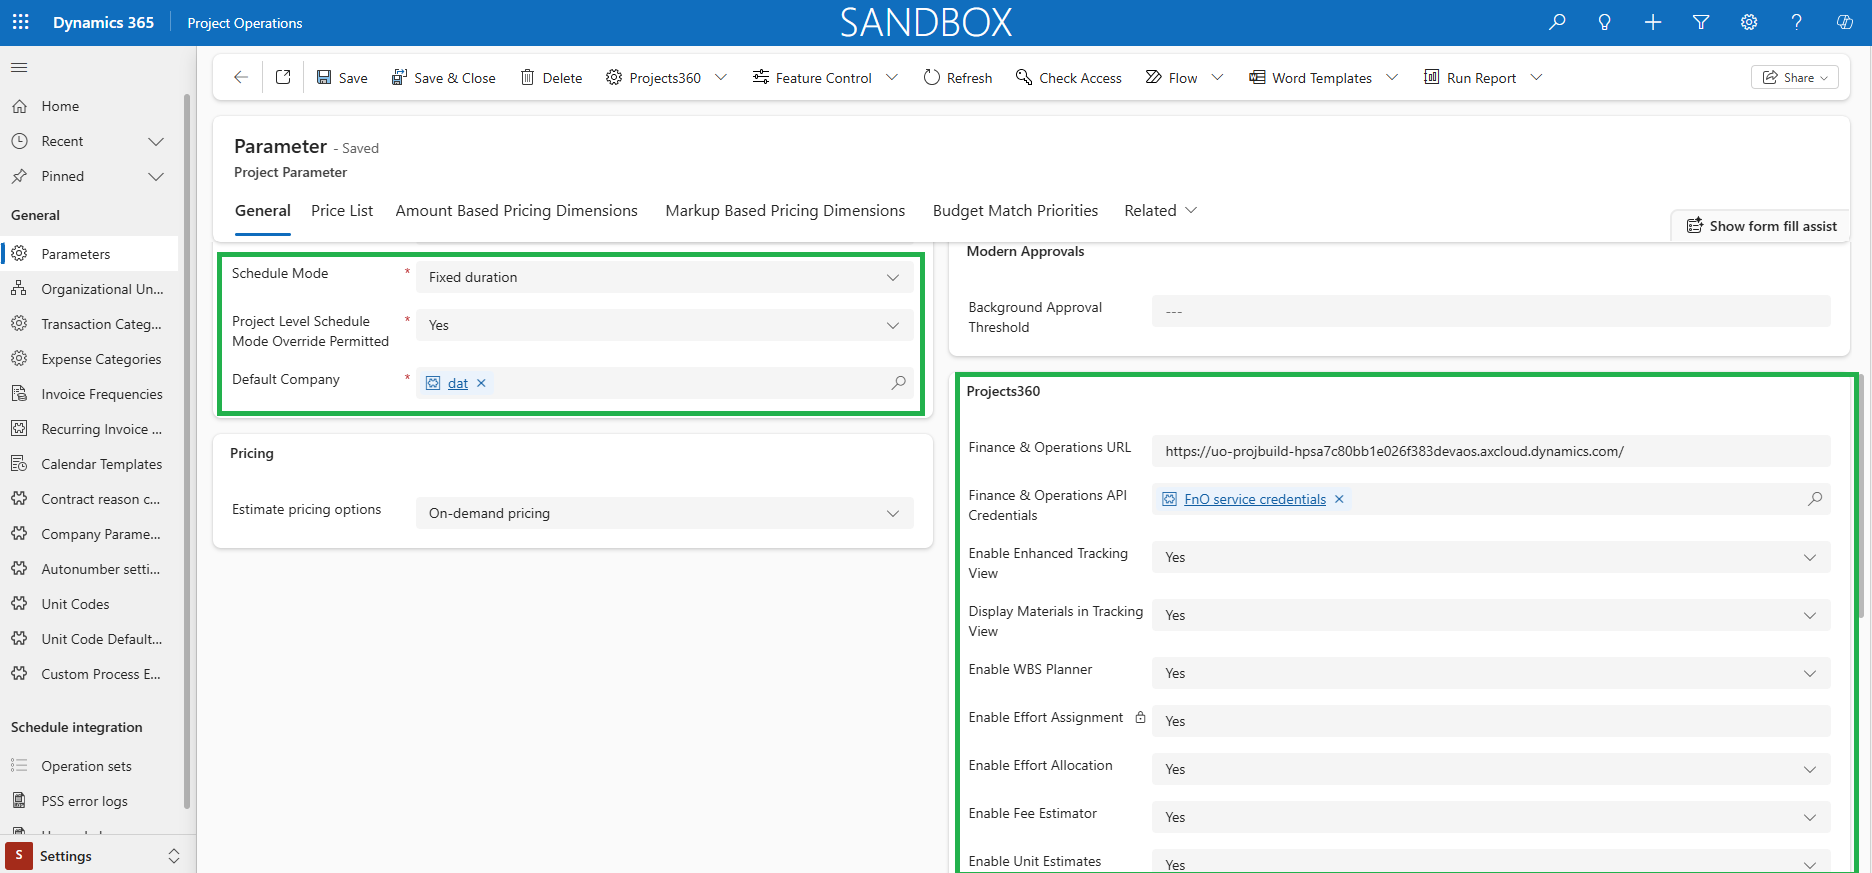Image resolution: width=1872 pixels, height=873 pixels.
Task: Expand the Related tab chevron
Action: pos(1191,210)
